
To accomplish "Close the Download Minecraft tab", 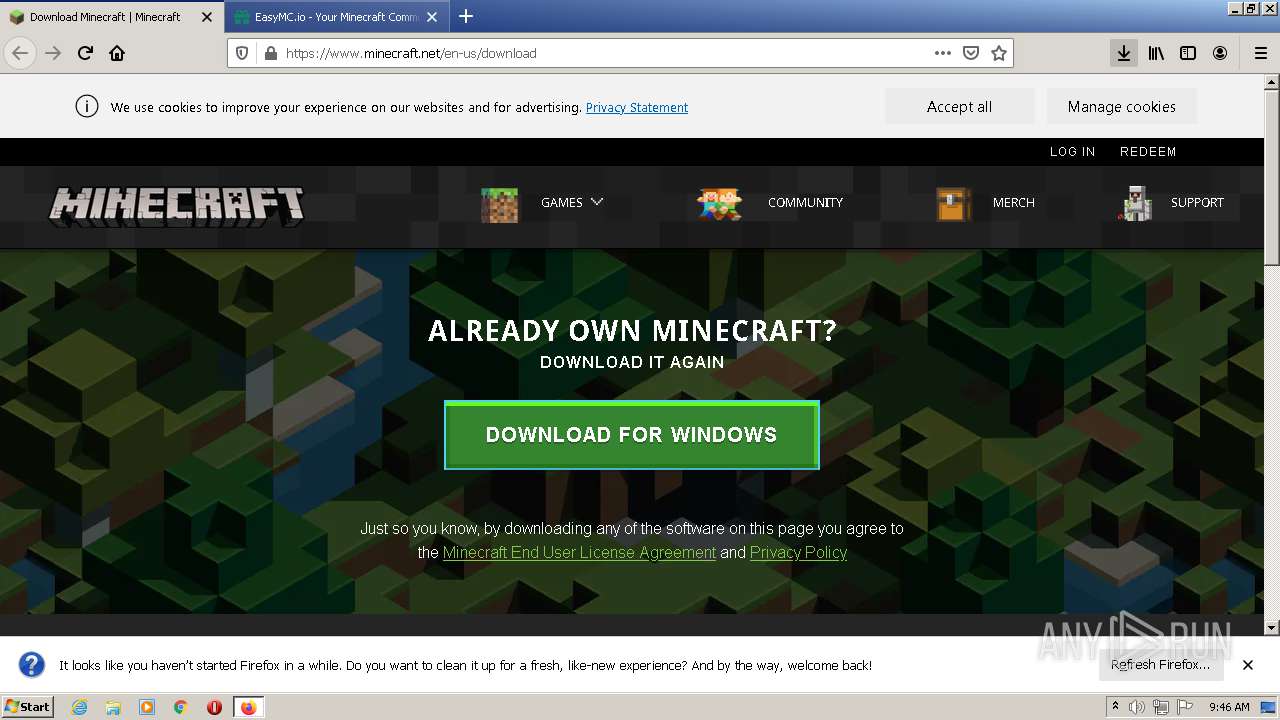I will [x=207, y=17].
